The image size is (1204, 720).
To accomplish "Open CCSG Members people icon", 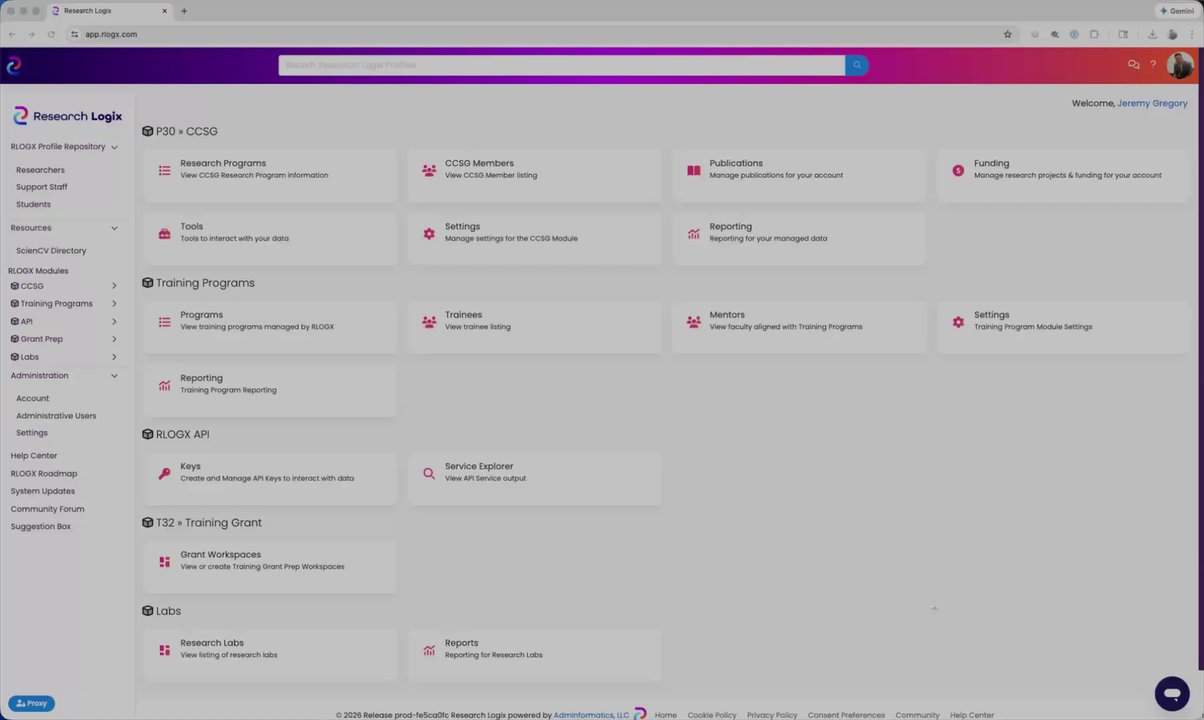I will [x=429, y=171].
